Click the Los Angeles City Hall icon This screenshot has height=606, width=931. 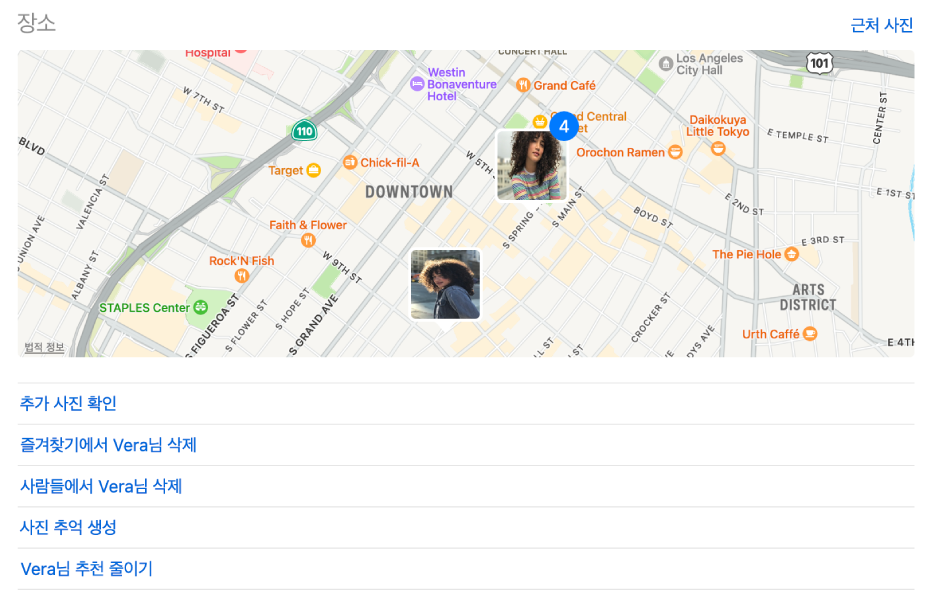coord(666,63)
